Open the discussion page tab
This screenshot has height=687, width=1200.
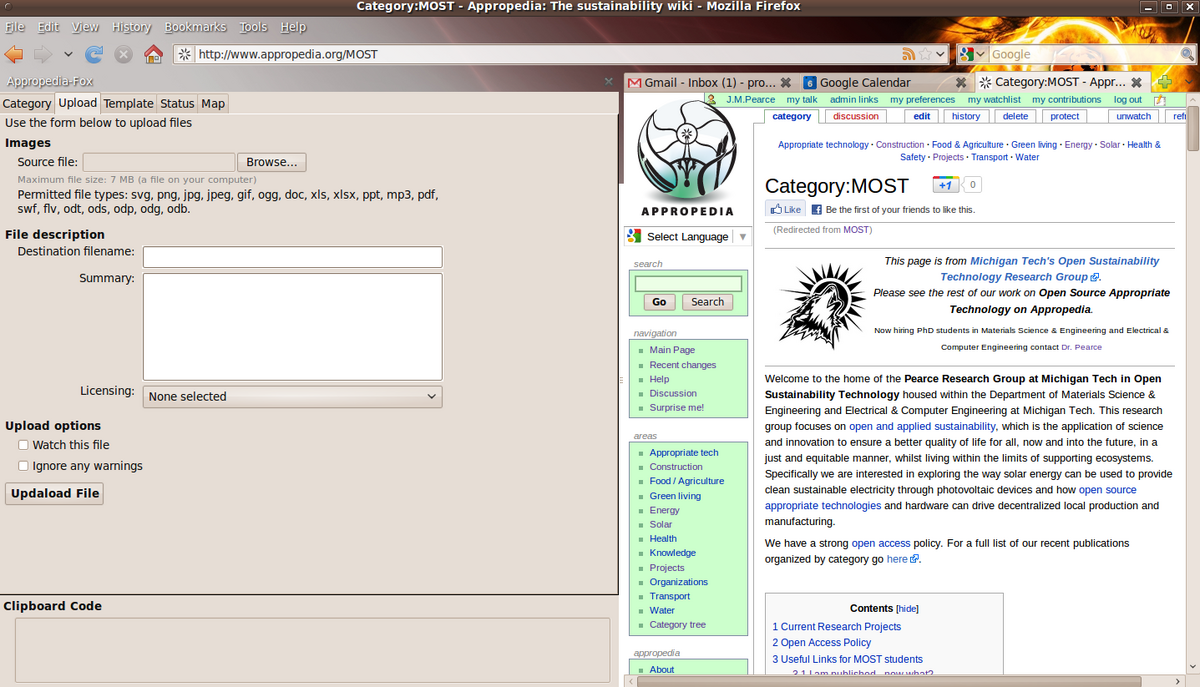(856, 116)
